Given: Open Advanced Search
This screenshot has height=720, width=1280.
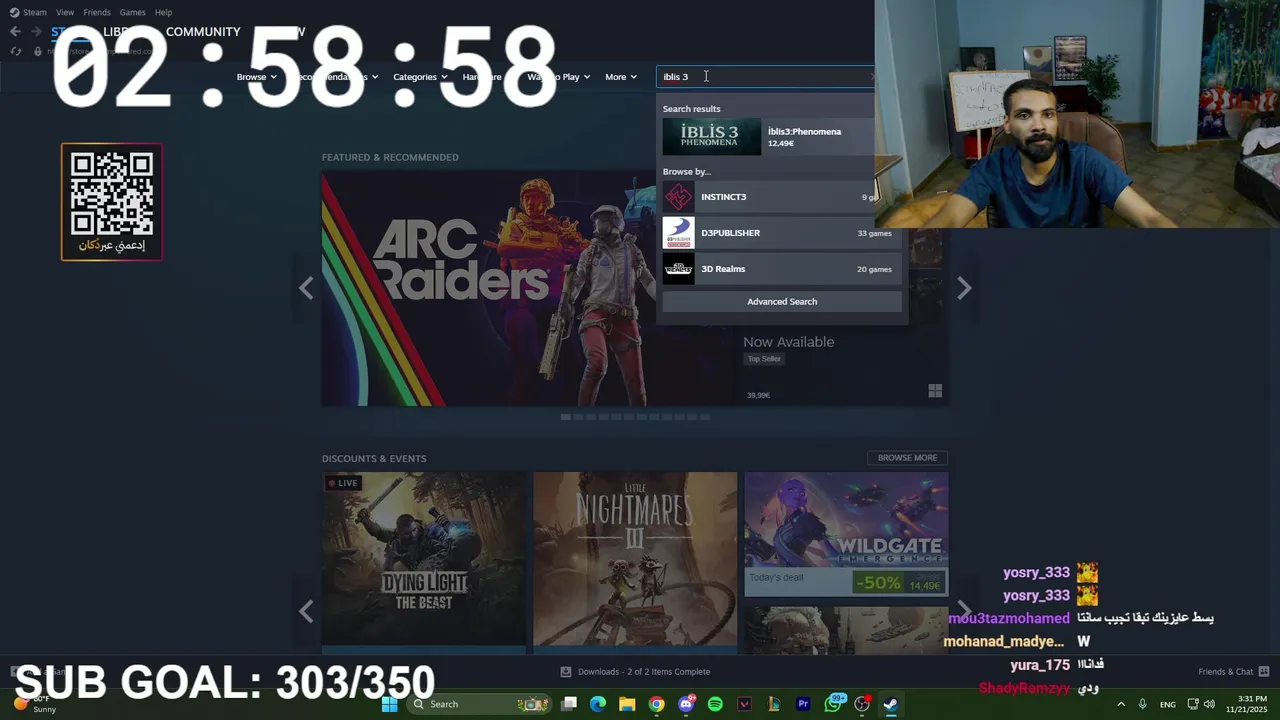Looking at the screenshot, I should tap(782, 301).
